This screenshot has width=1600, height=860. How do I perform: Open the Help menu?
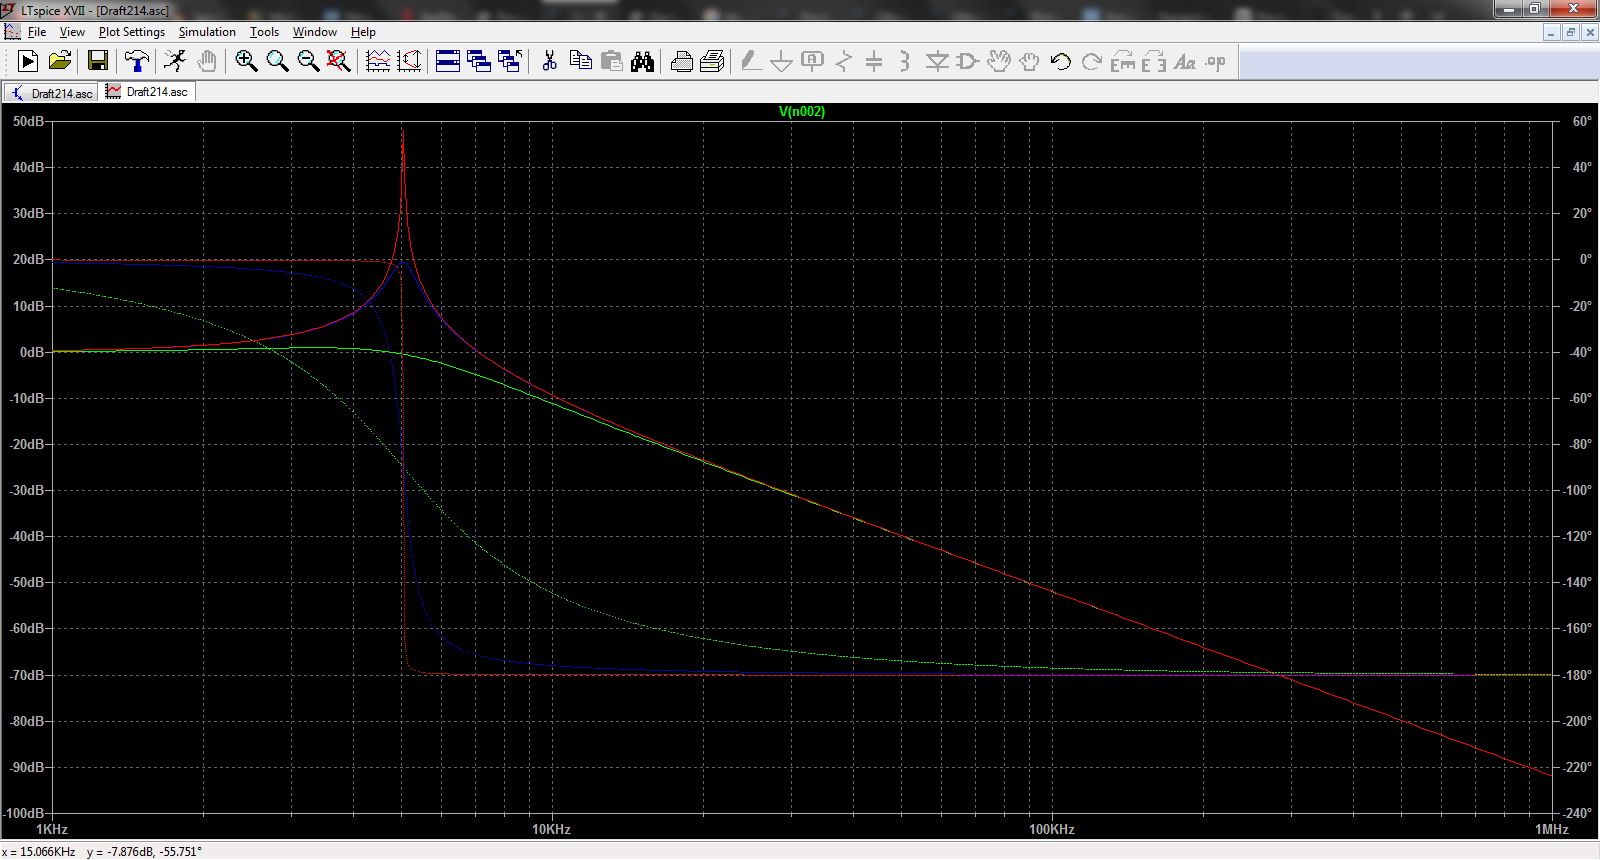pyautogui.click(x=363, y=32)
